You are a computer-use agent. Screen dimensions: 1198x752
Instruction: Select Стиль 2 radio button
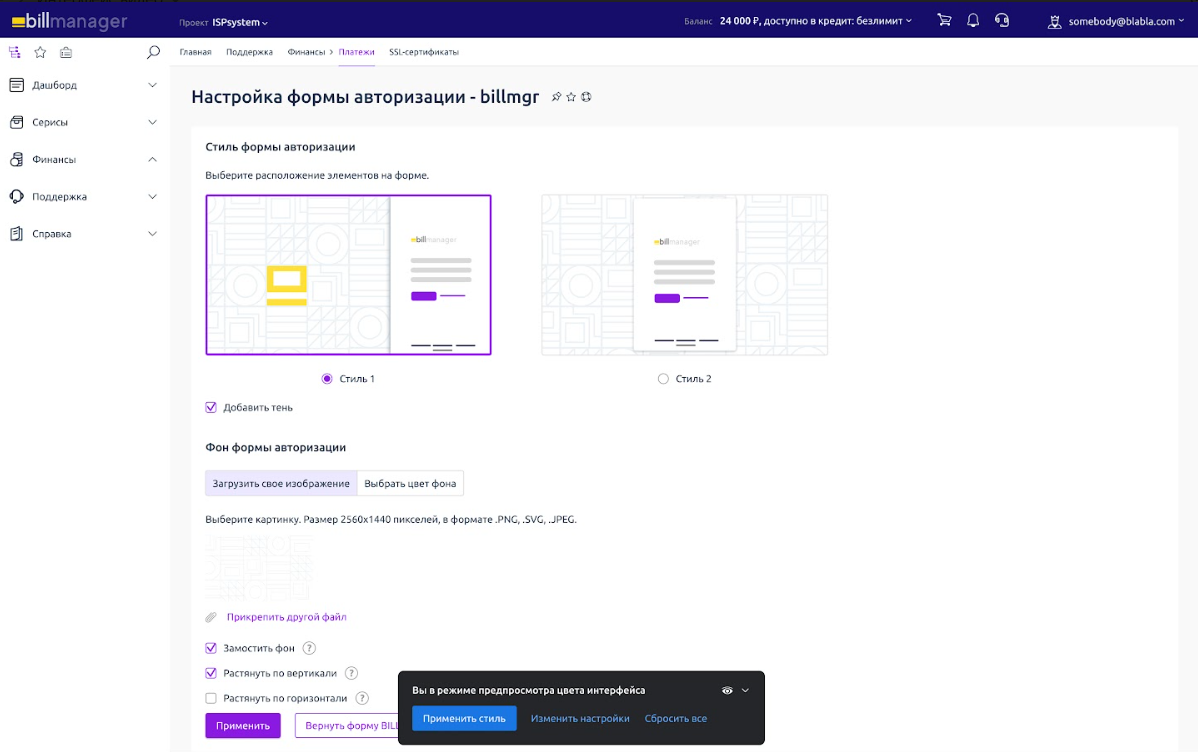coord(663,378)
